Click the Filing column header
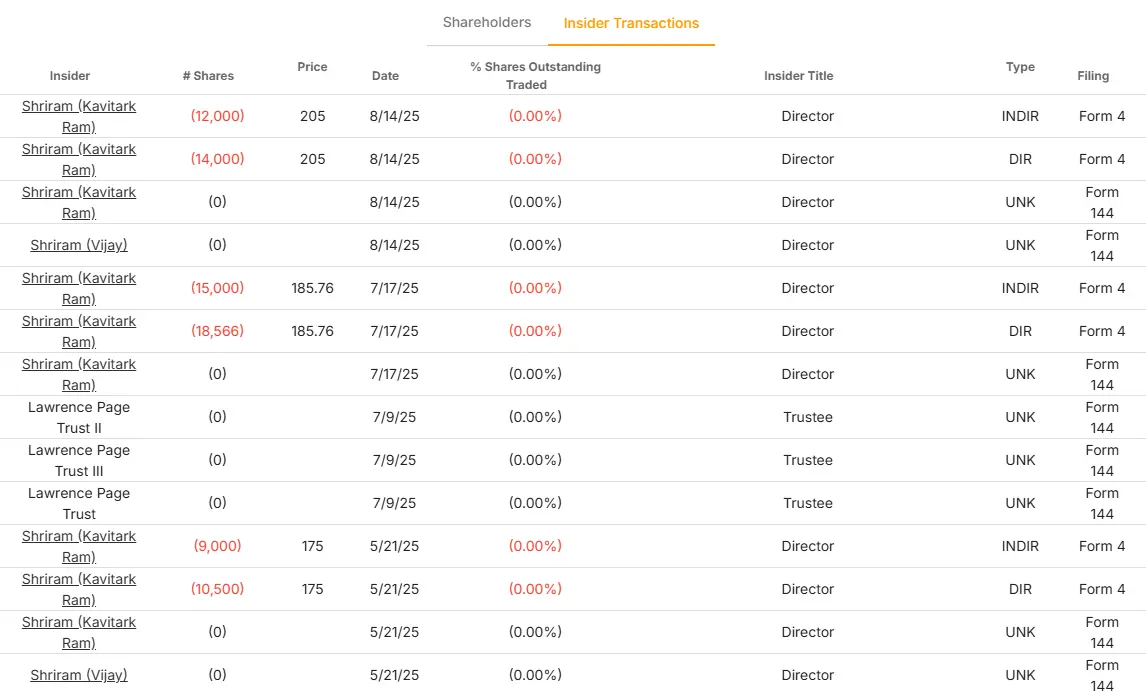Screen dimensions: 1146x696 pos(1093,76)
